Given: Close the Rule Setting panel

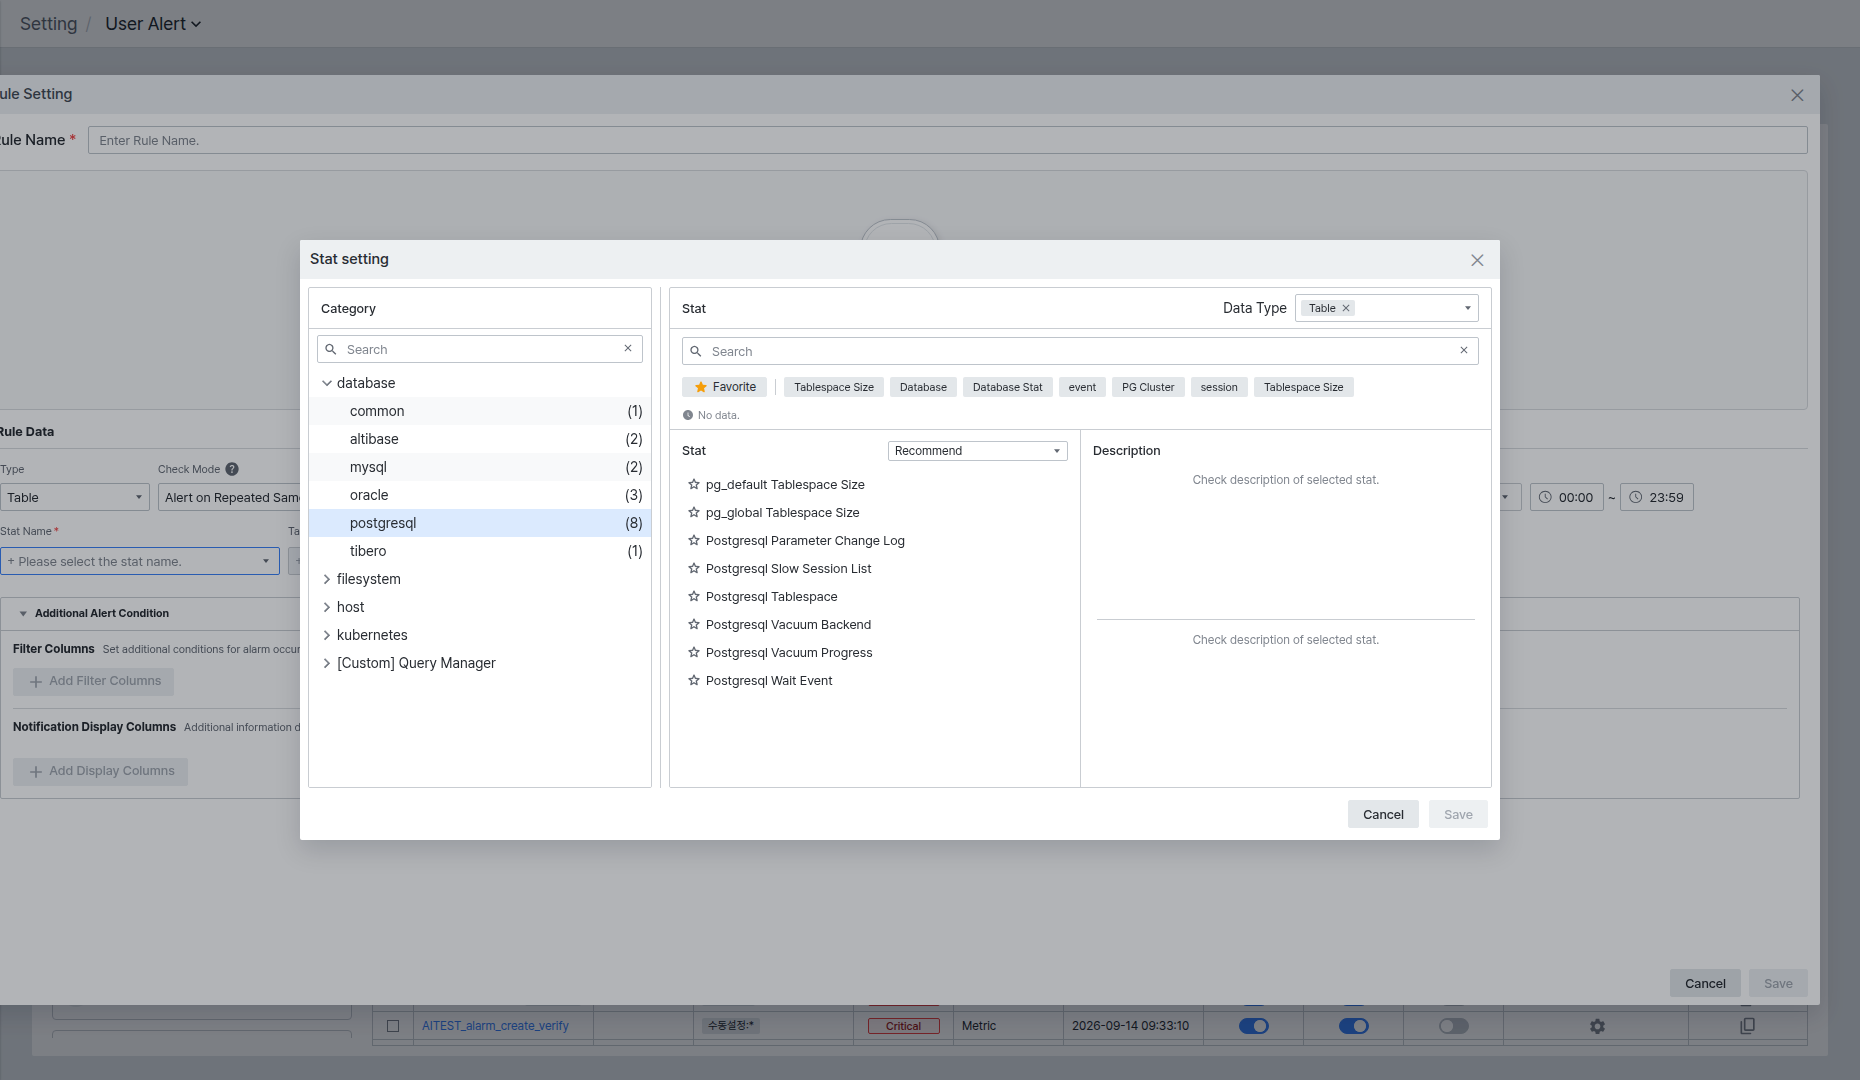Looking at the screenshot, I should click(x=1797, y=95).
